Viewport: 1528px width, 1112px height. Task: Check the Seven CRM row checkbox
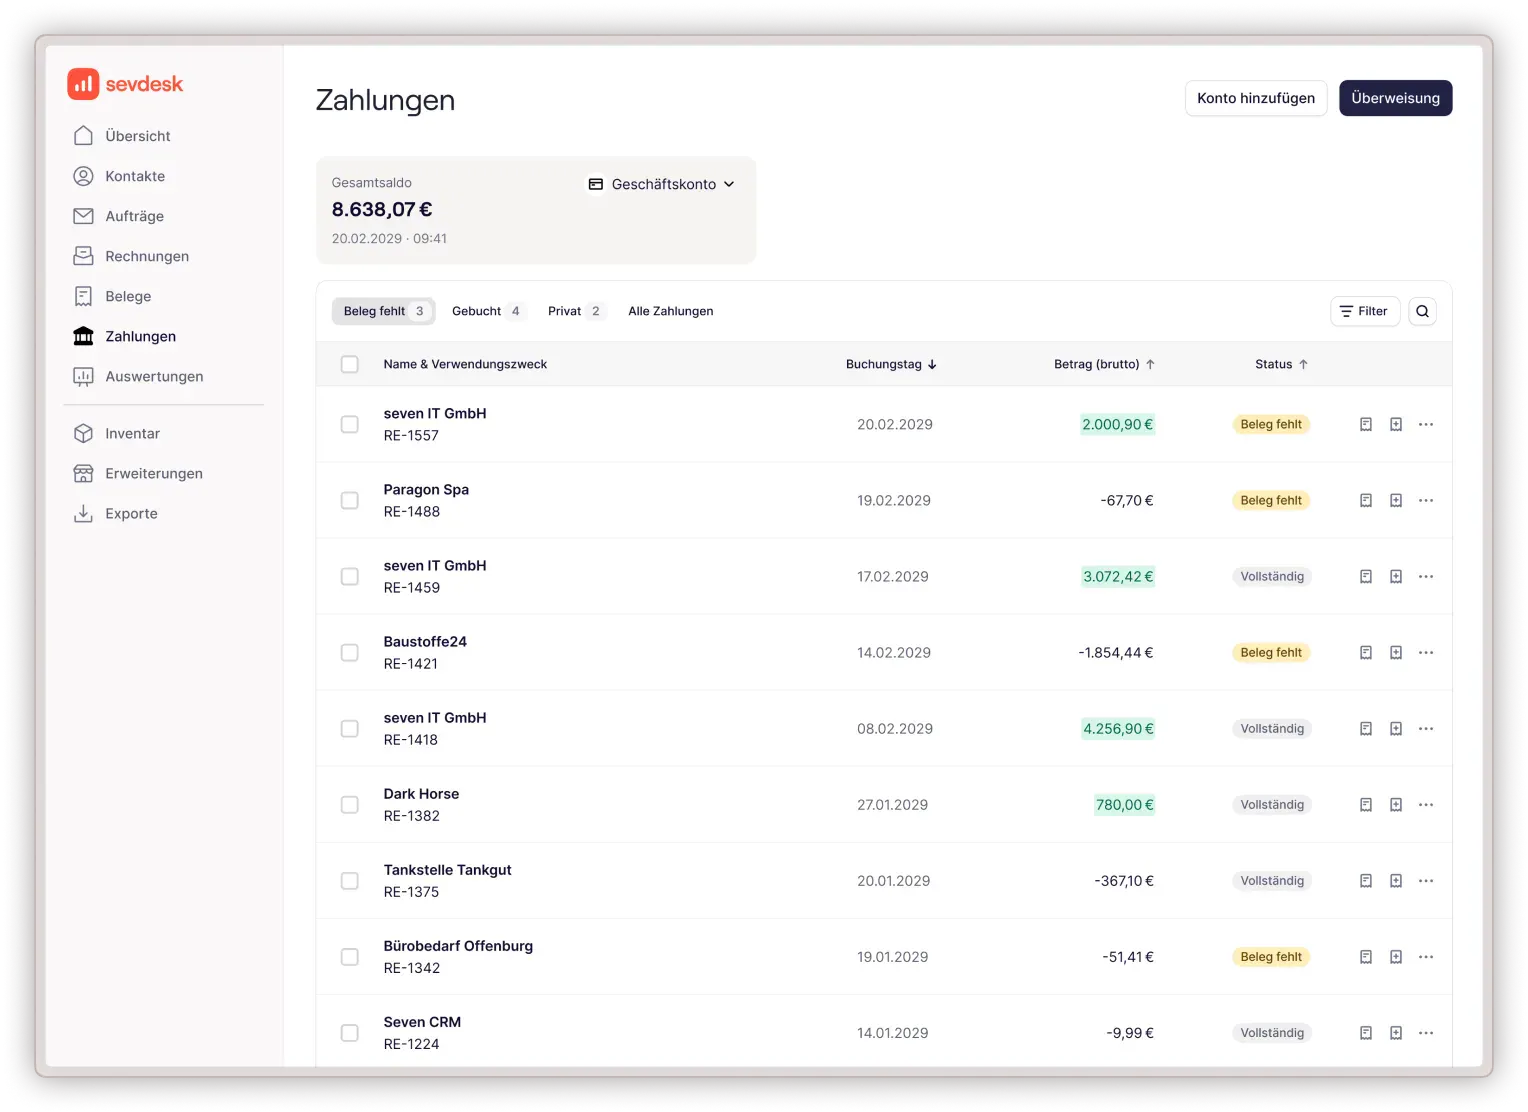click(x=349, y=1032)
